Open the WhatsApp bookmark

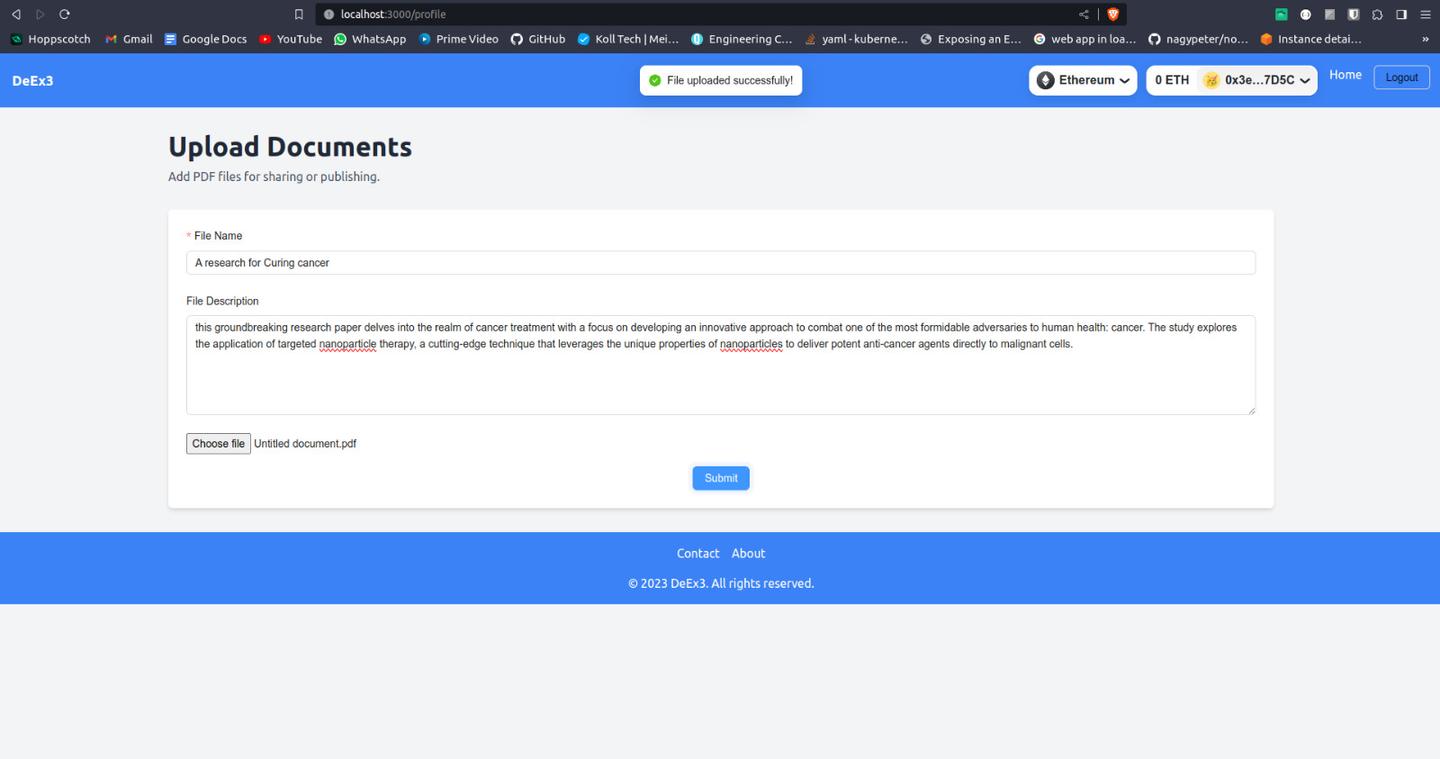[370, 39]
